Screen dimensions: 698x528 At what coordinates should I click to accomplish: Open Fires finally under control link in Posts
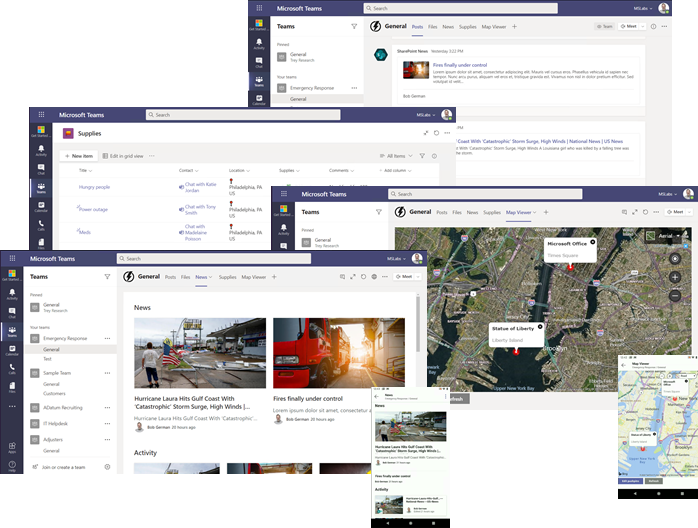coord(460,65)
